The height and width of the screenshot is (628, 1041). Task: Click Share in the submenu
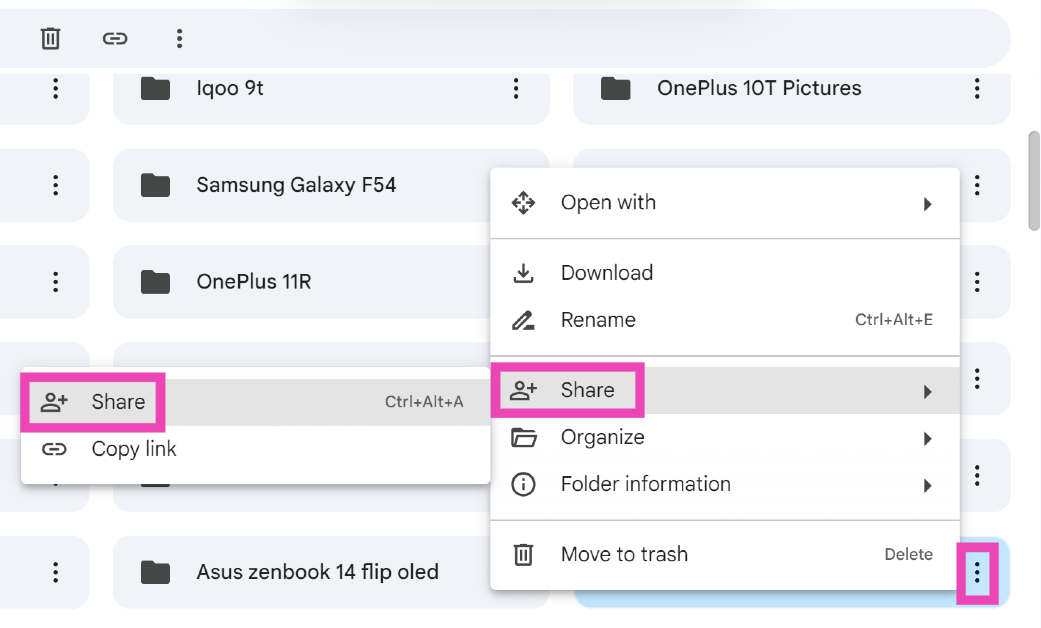tap(118, 402)
